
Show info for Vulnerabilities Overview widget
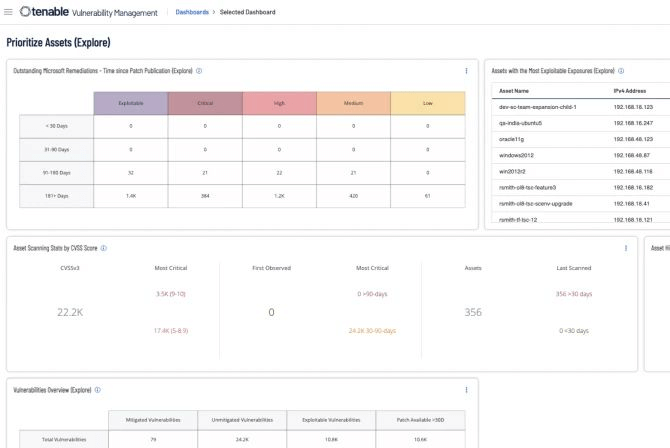(98, 390)
